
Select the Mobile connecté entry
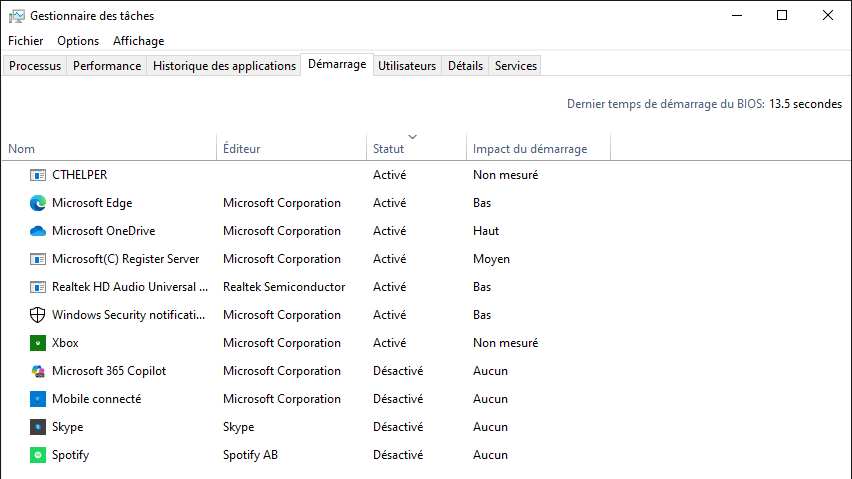point(96,399)
